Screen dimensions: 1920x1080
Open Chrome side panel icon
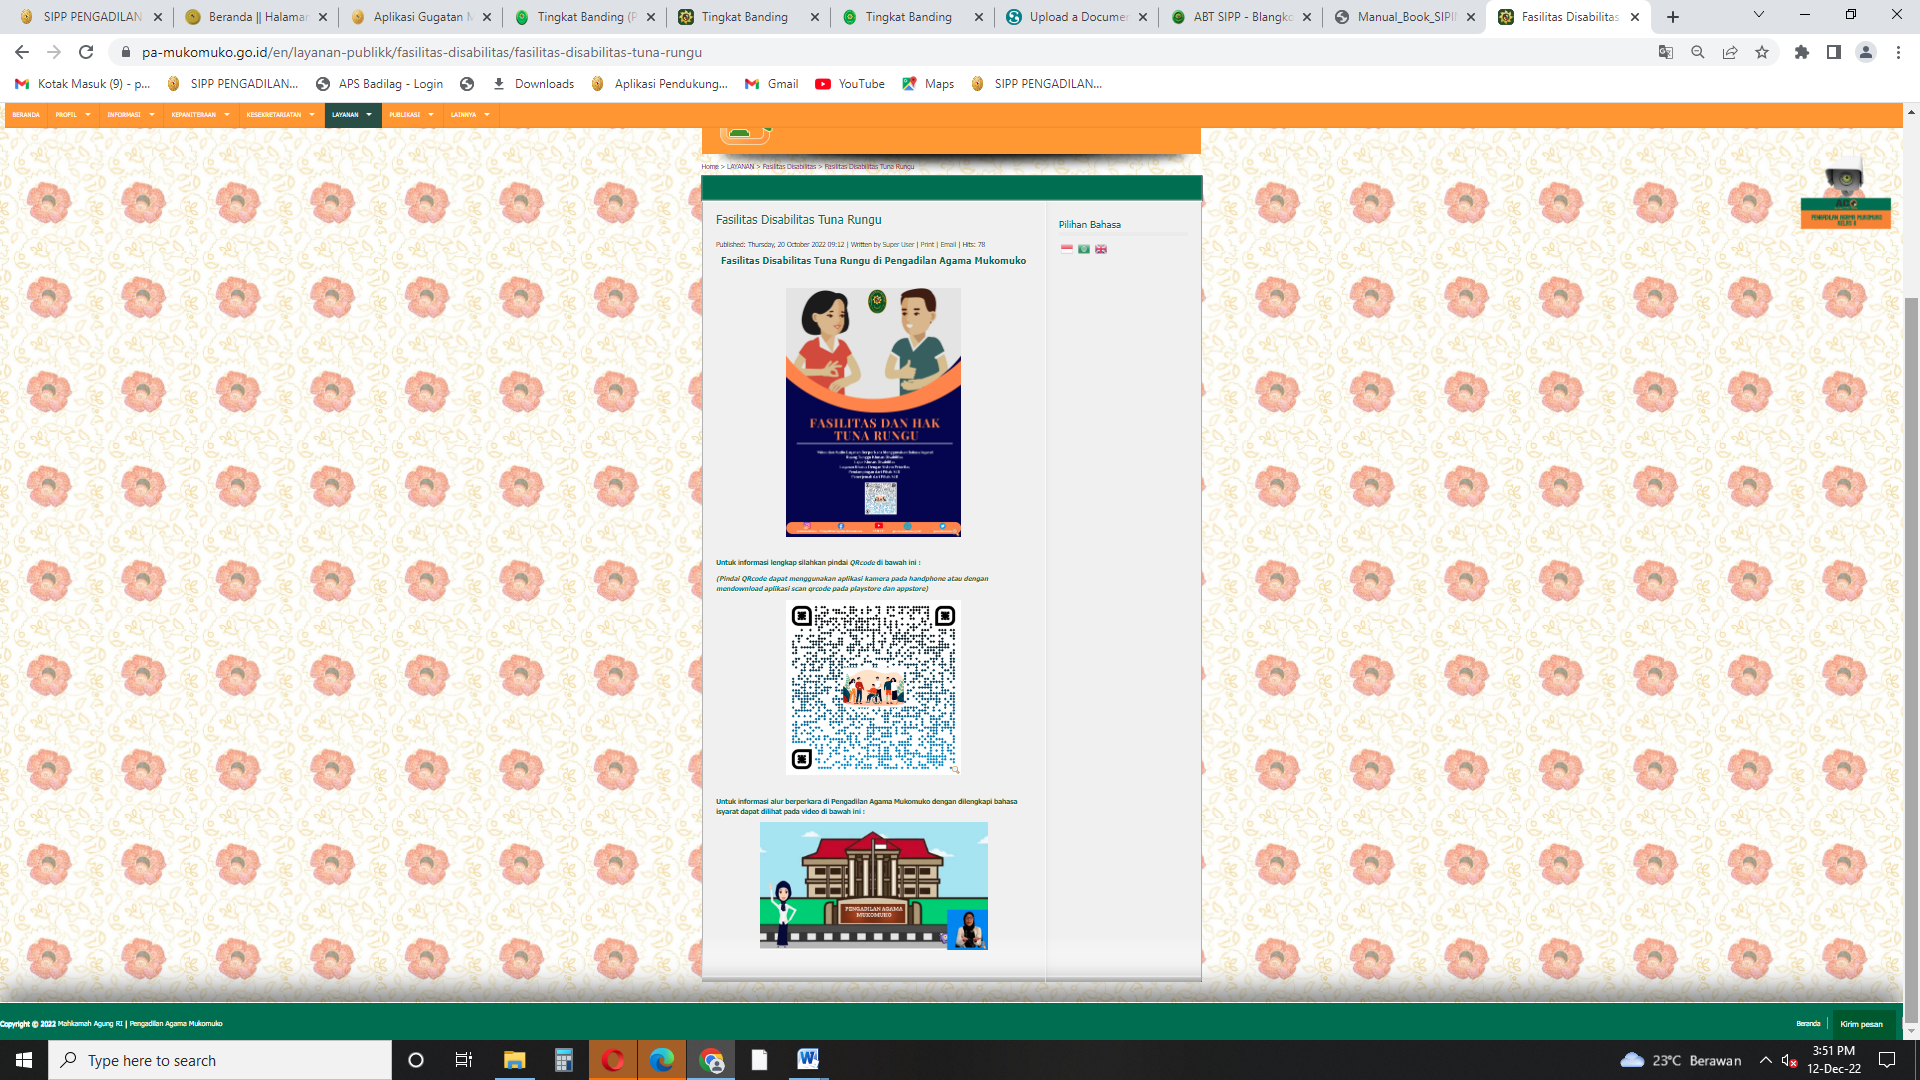pyautogui.click(x=1834, y=52)
